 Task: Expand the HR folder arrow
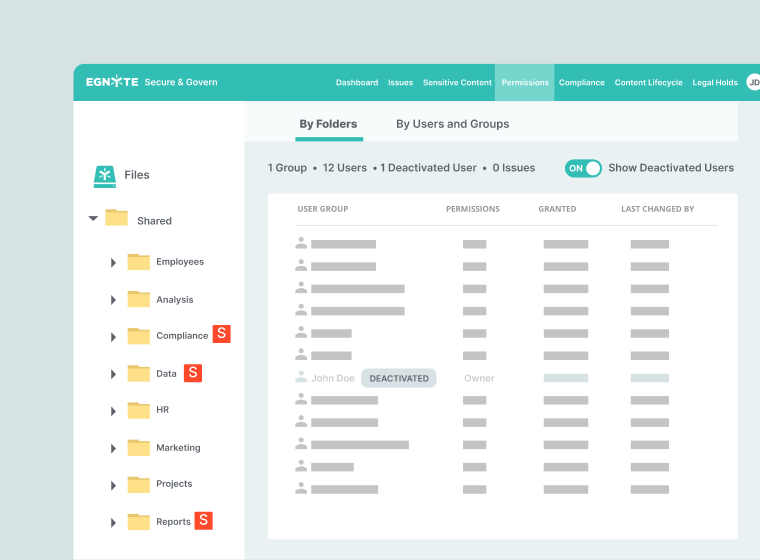113,411
